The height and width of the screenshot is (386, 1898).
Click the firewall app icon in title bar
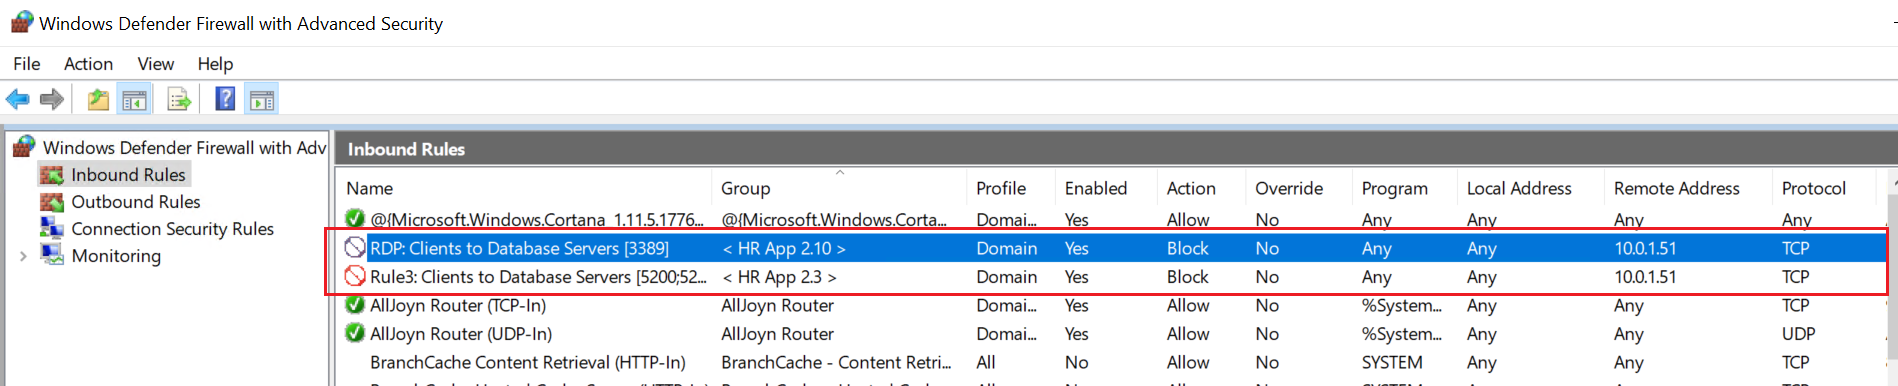pos(22,22)
